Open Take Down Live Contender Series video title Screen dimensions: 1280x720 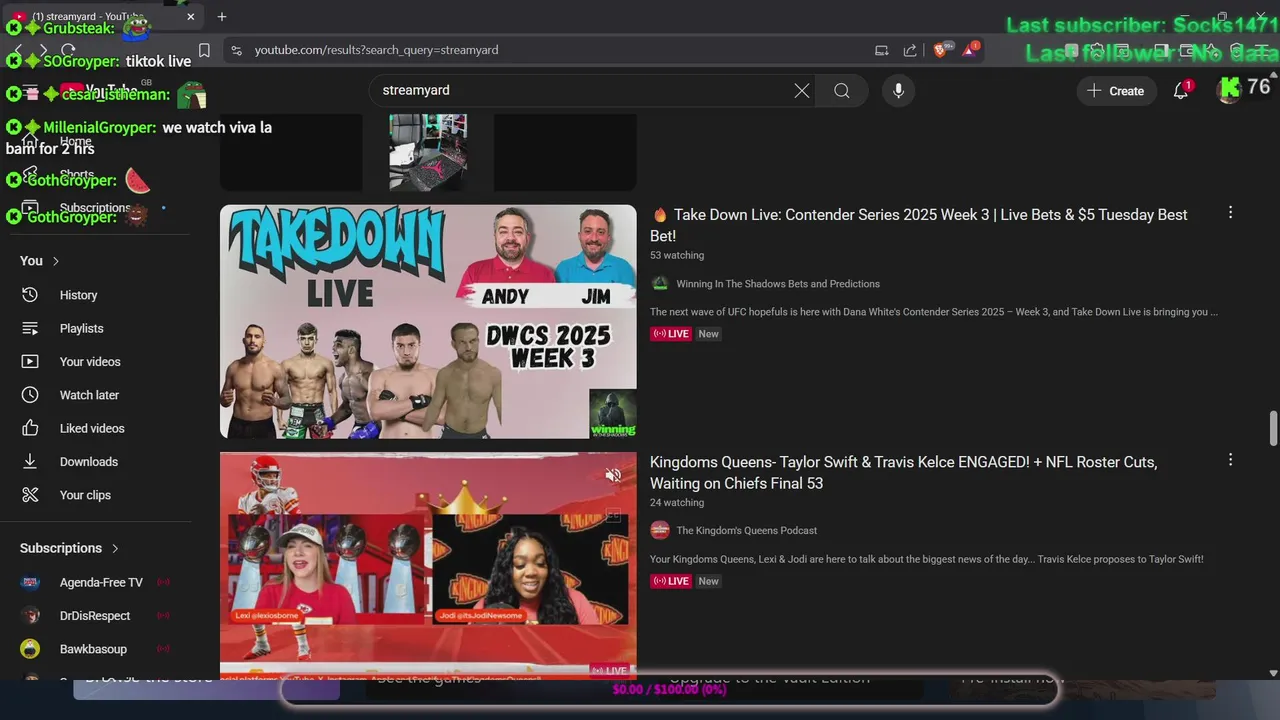[919, 225]
